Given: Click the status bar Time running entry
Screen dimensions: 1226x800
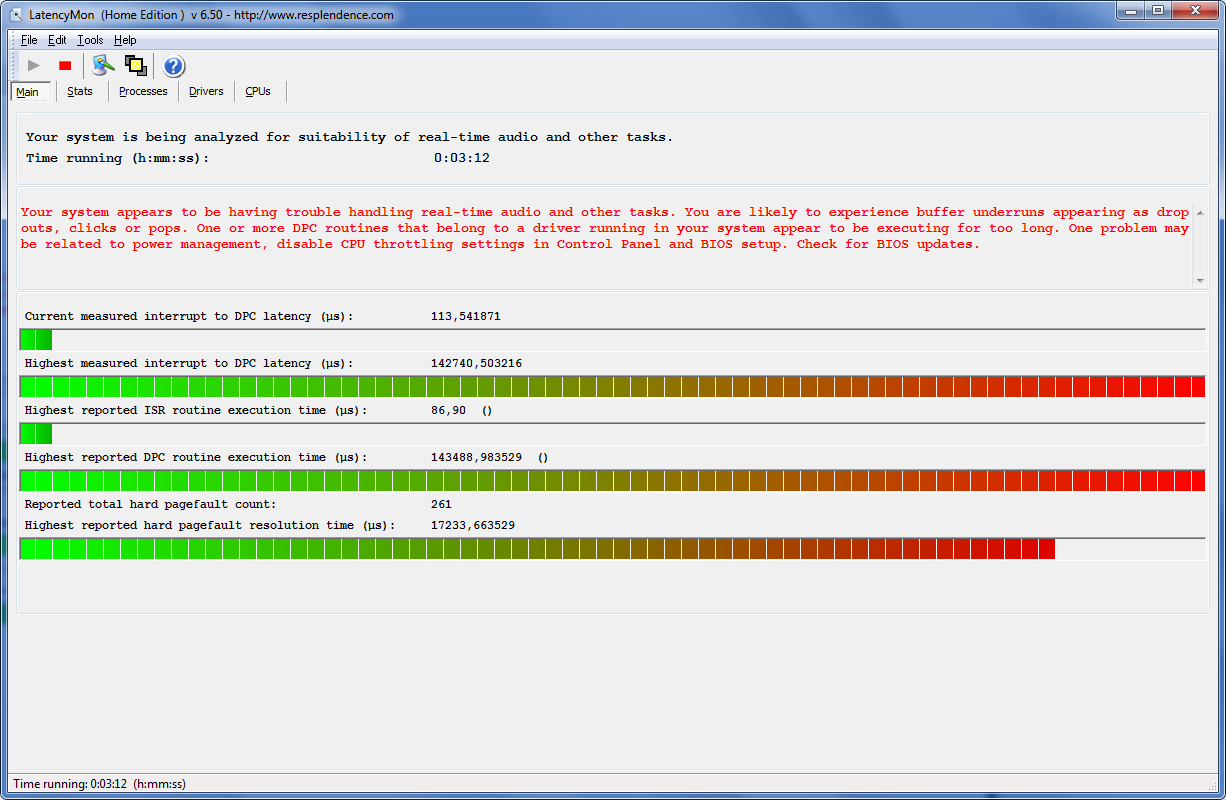Looking at the screenshot, I should point(99,784).
